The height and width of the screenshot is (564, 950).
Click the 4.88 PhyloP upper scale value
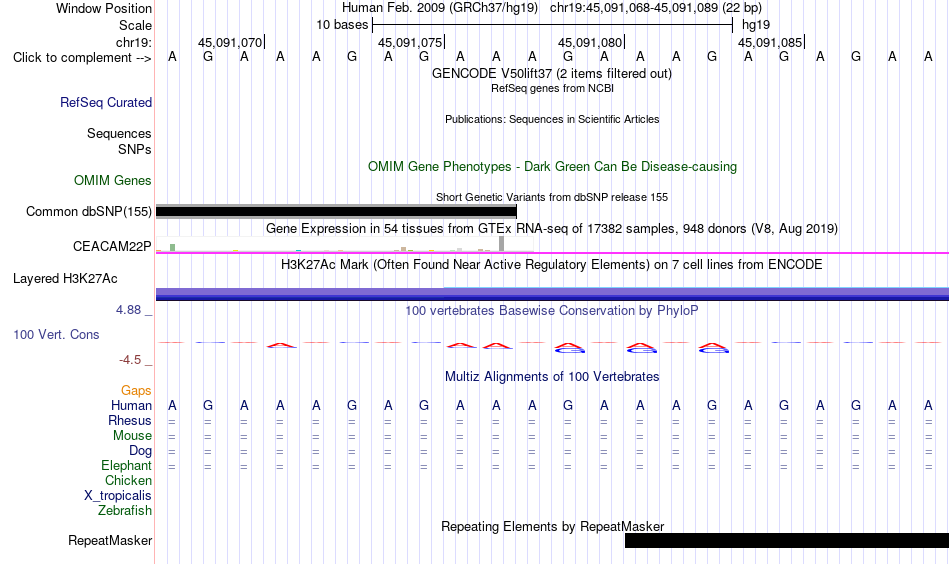click(128, 310)
